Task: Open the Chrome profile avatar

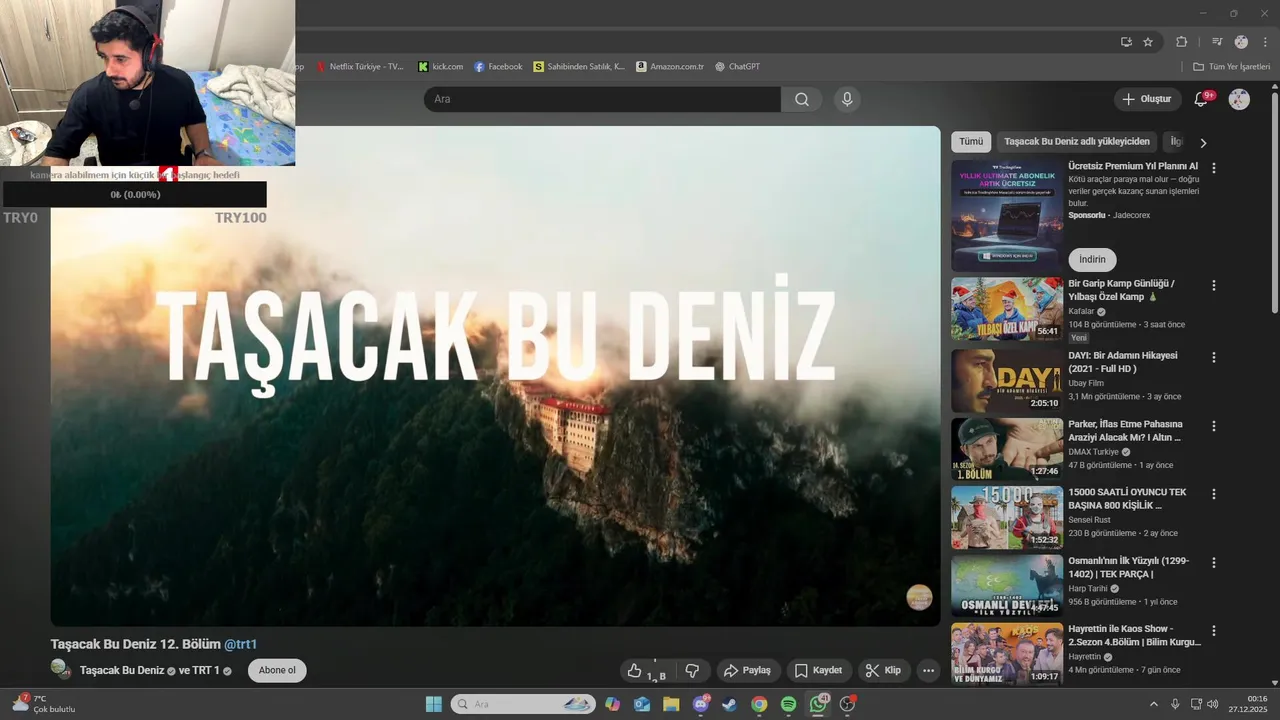Action: (x=1241, y=42)
